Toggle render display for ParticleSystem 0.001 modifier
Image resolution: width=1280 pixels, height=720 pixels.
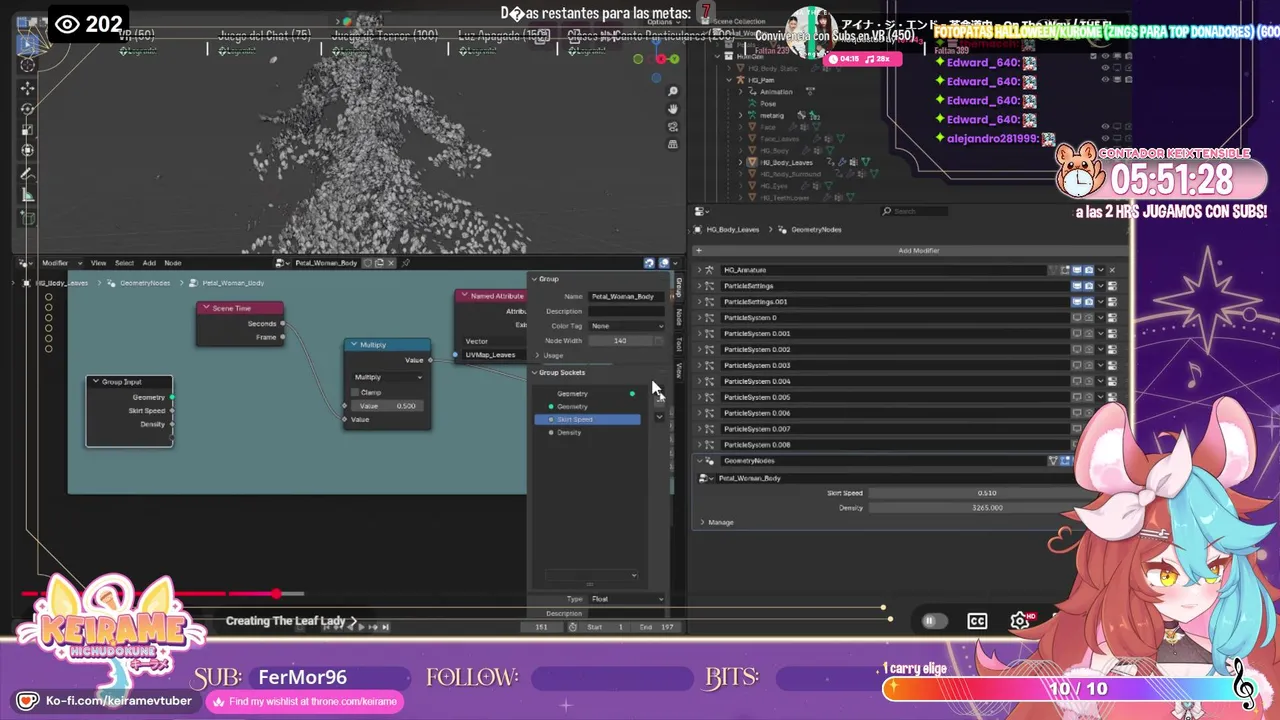[1089, 334]
